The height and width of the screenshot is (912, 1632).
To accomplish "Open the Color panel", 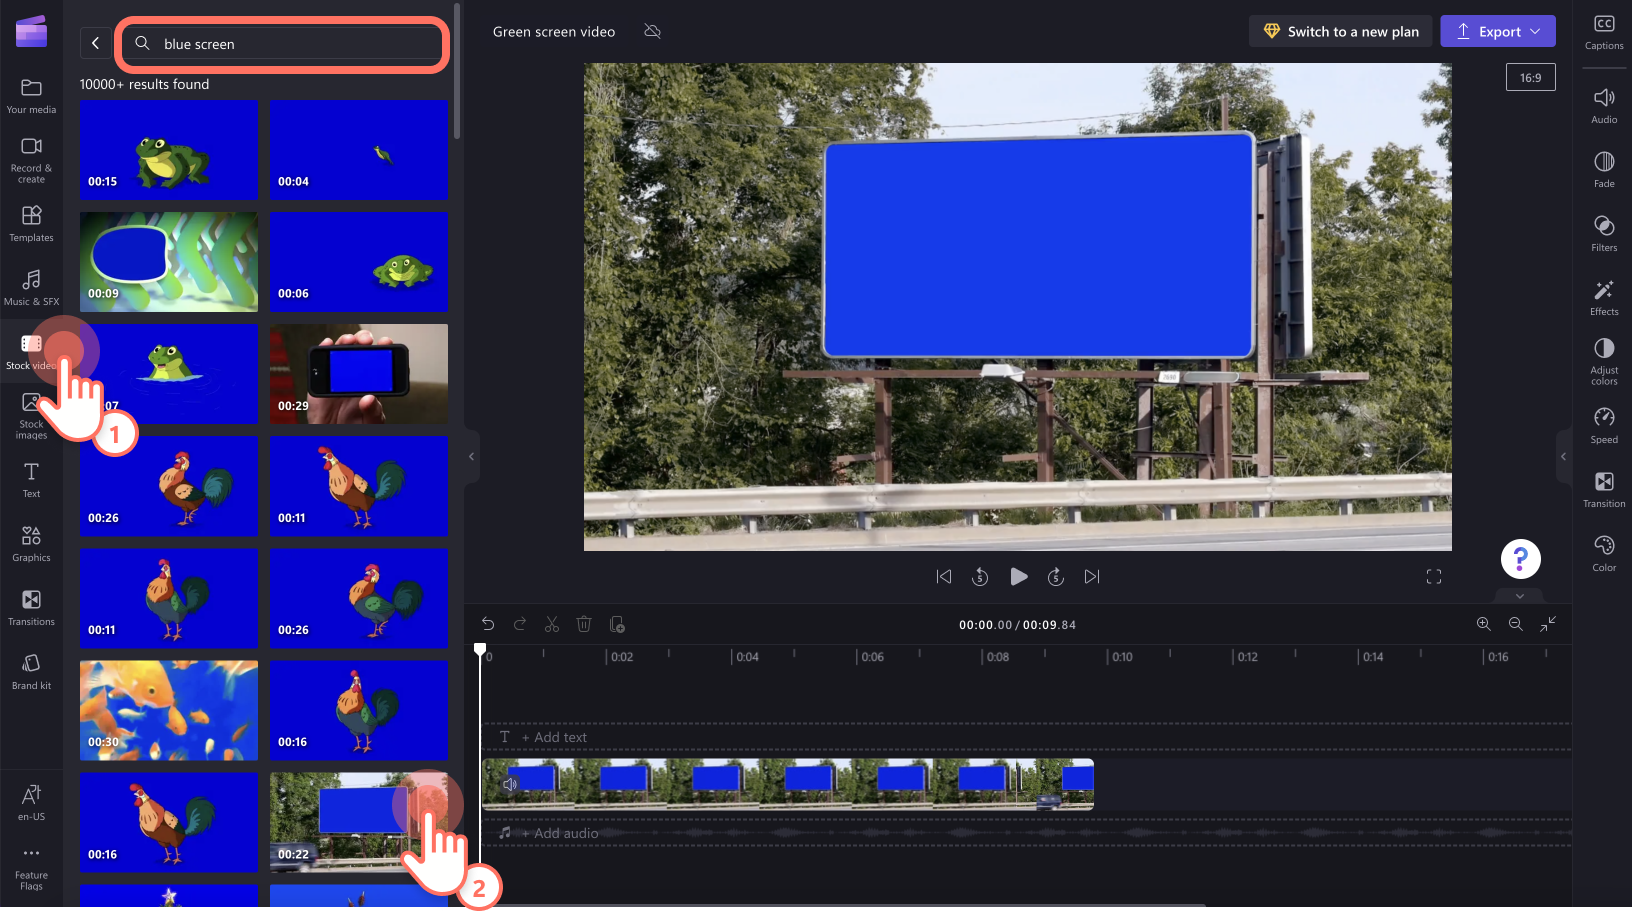I will tap(1604, 553).
